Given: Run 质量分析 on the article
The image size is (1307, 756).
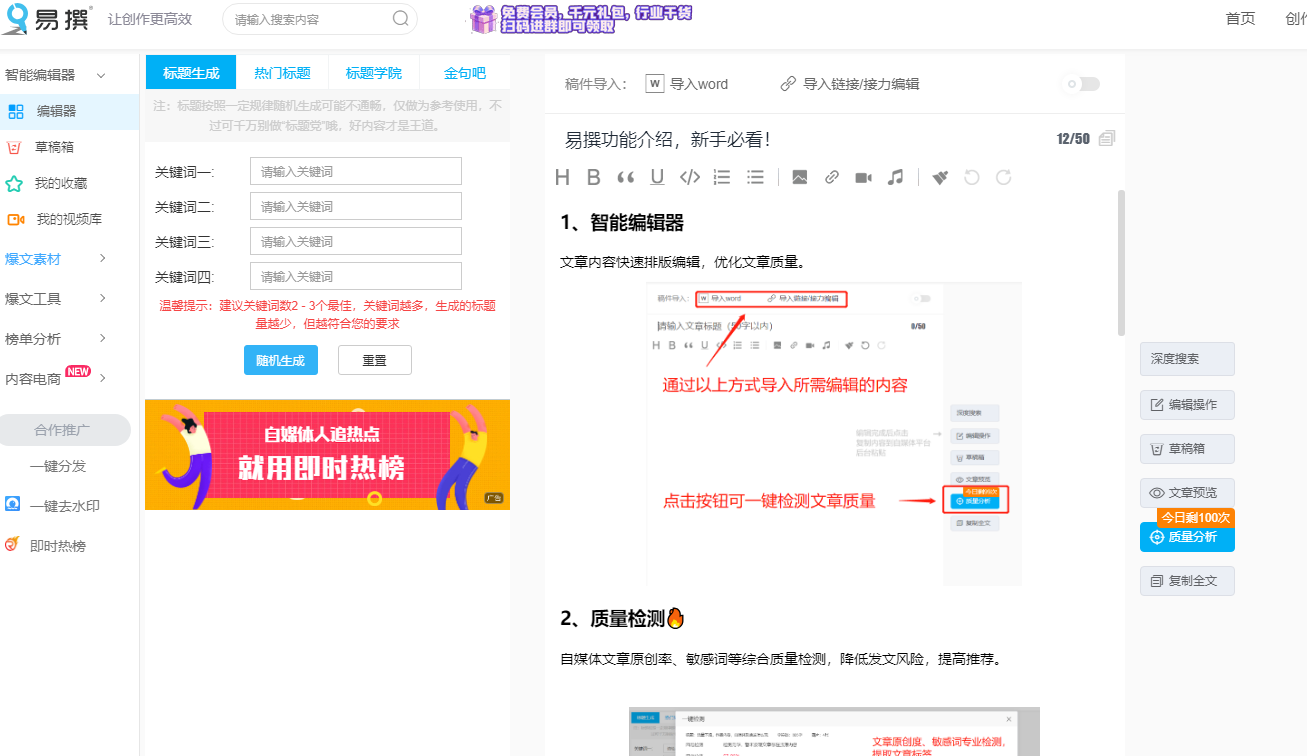Looking at the screenshot, I should pyautogui.click(x=1187, y=537).
